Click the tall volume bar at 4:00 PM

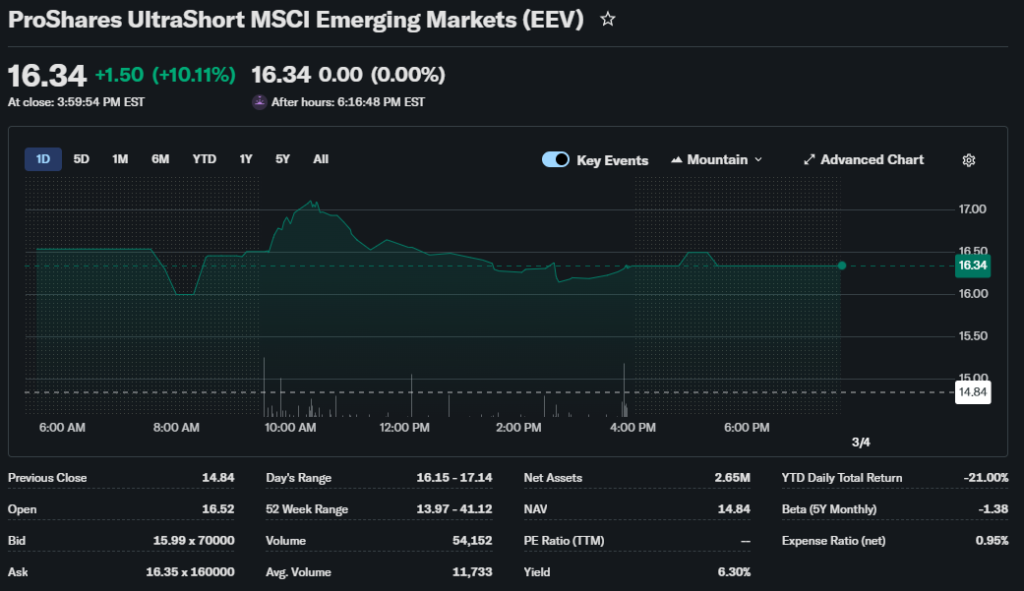624,390
